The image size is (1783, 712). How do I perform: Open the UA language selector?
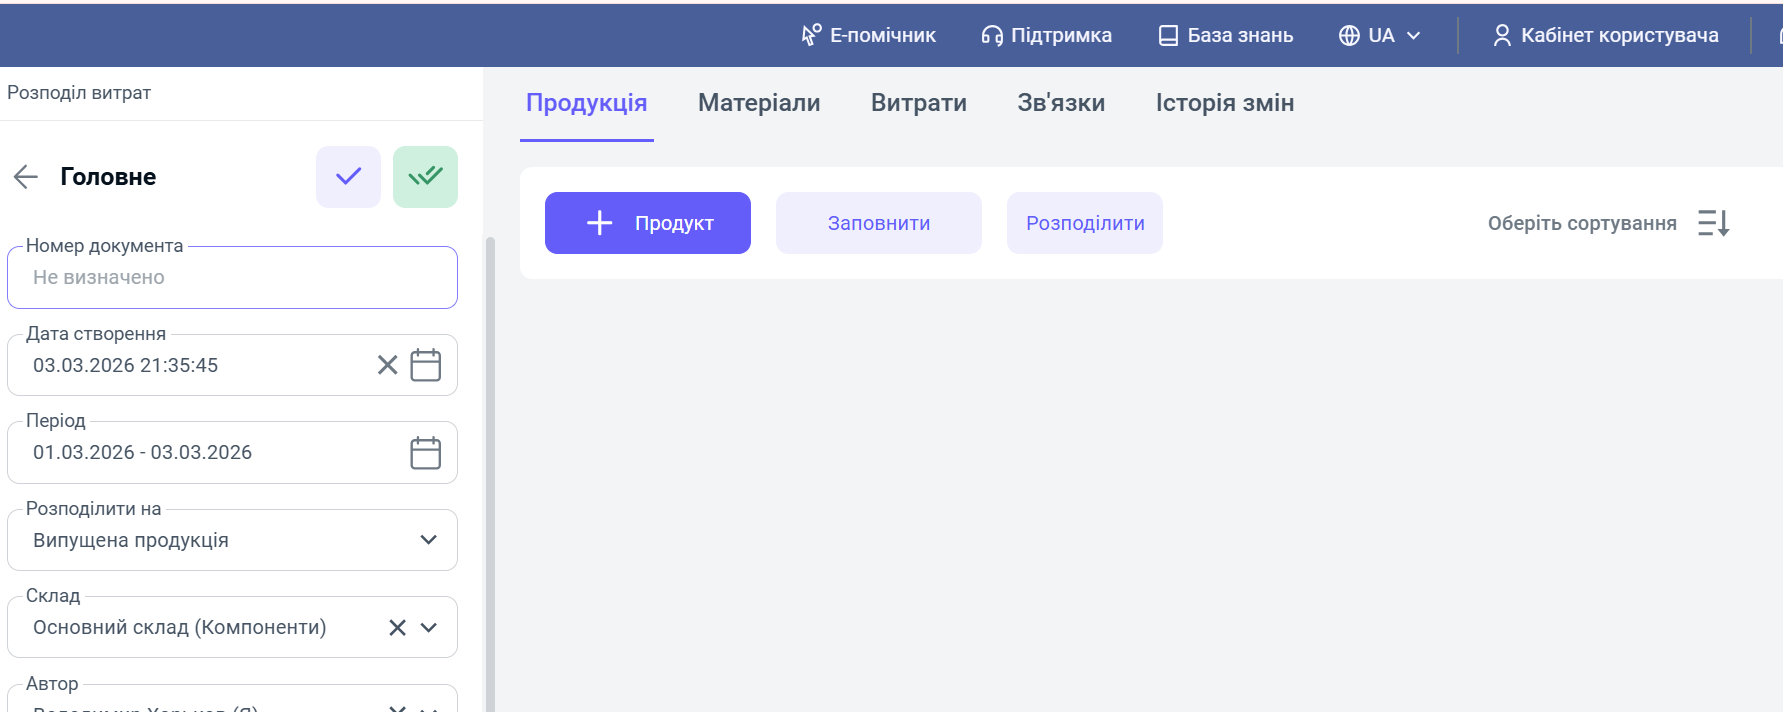[x=1379, y=36]
